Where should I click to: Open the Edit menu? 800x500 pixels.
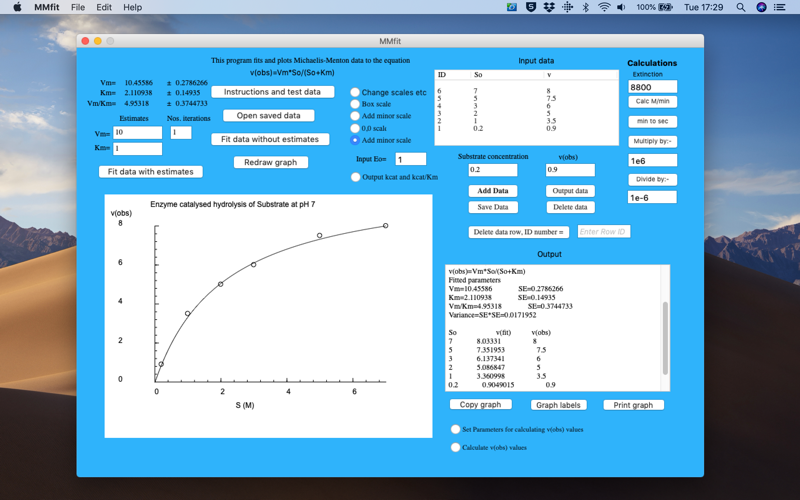pyautogui.click(x=104, y=7)
